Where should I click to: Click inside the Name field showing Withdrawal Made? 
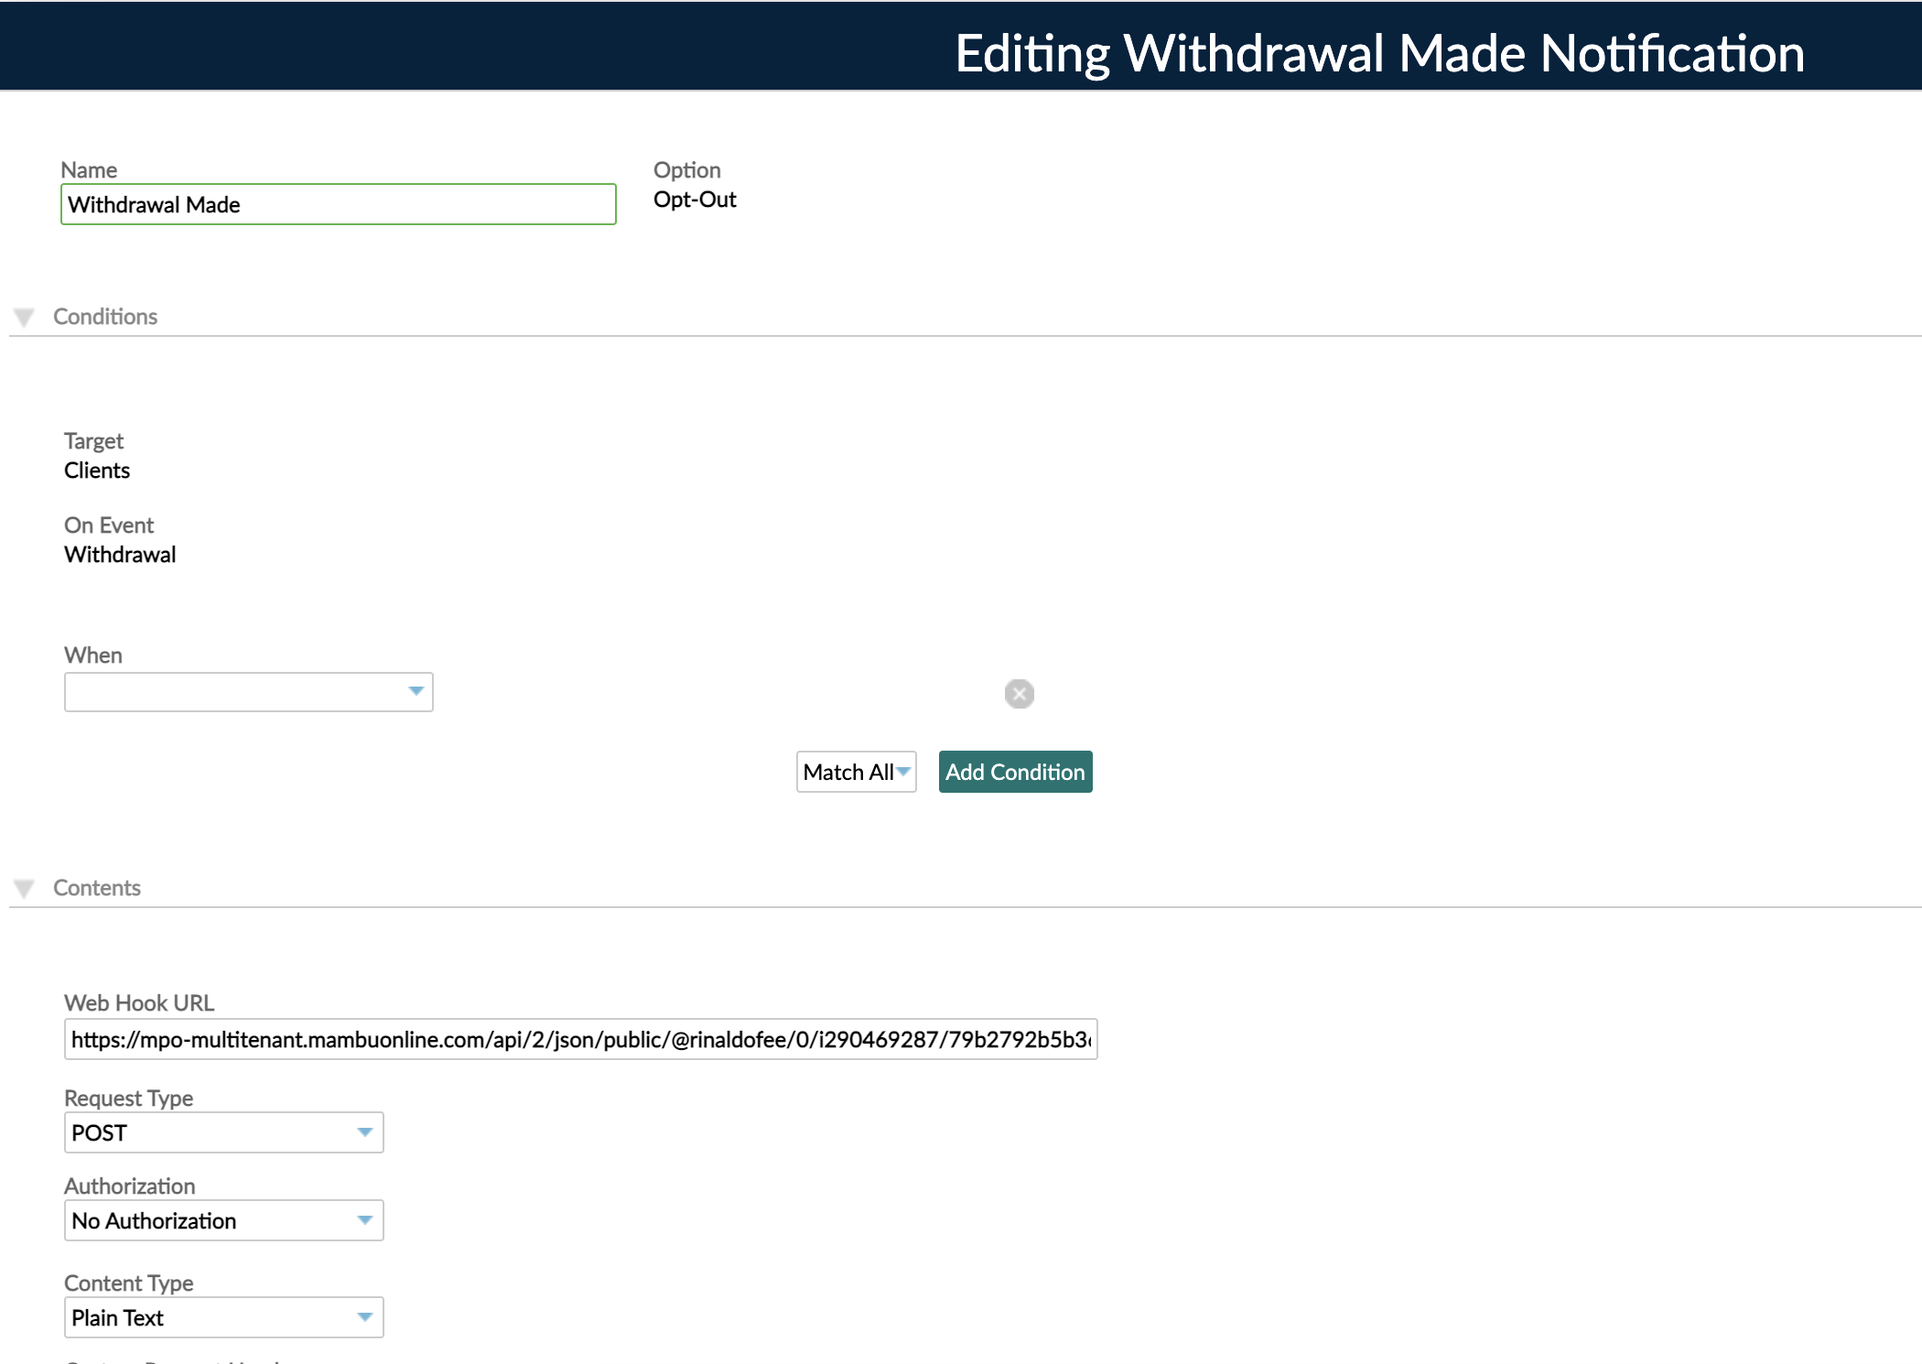coord(337,204)
